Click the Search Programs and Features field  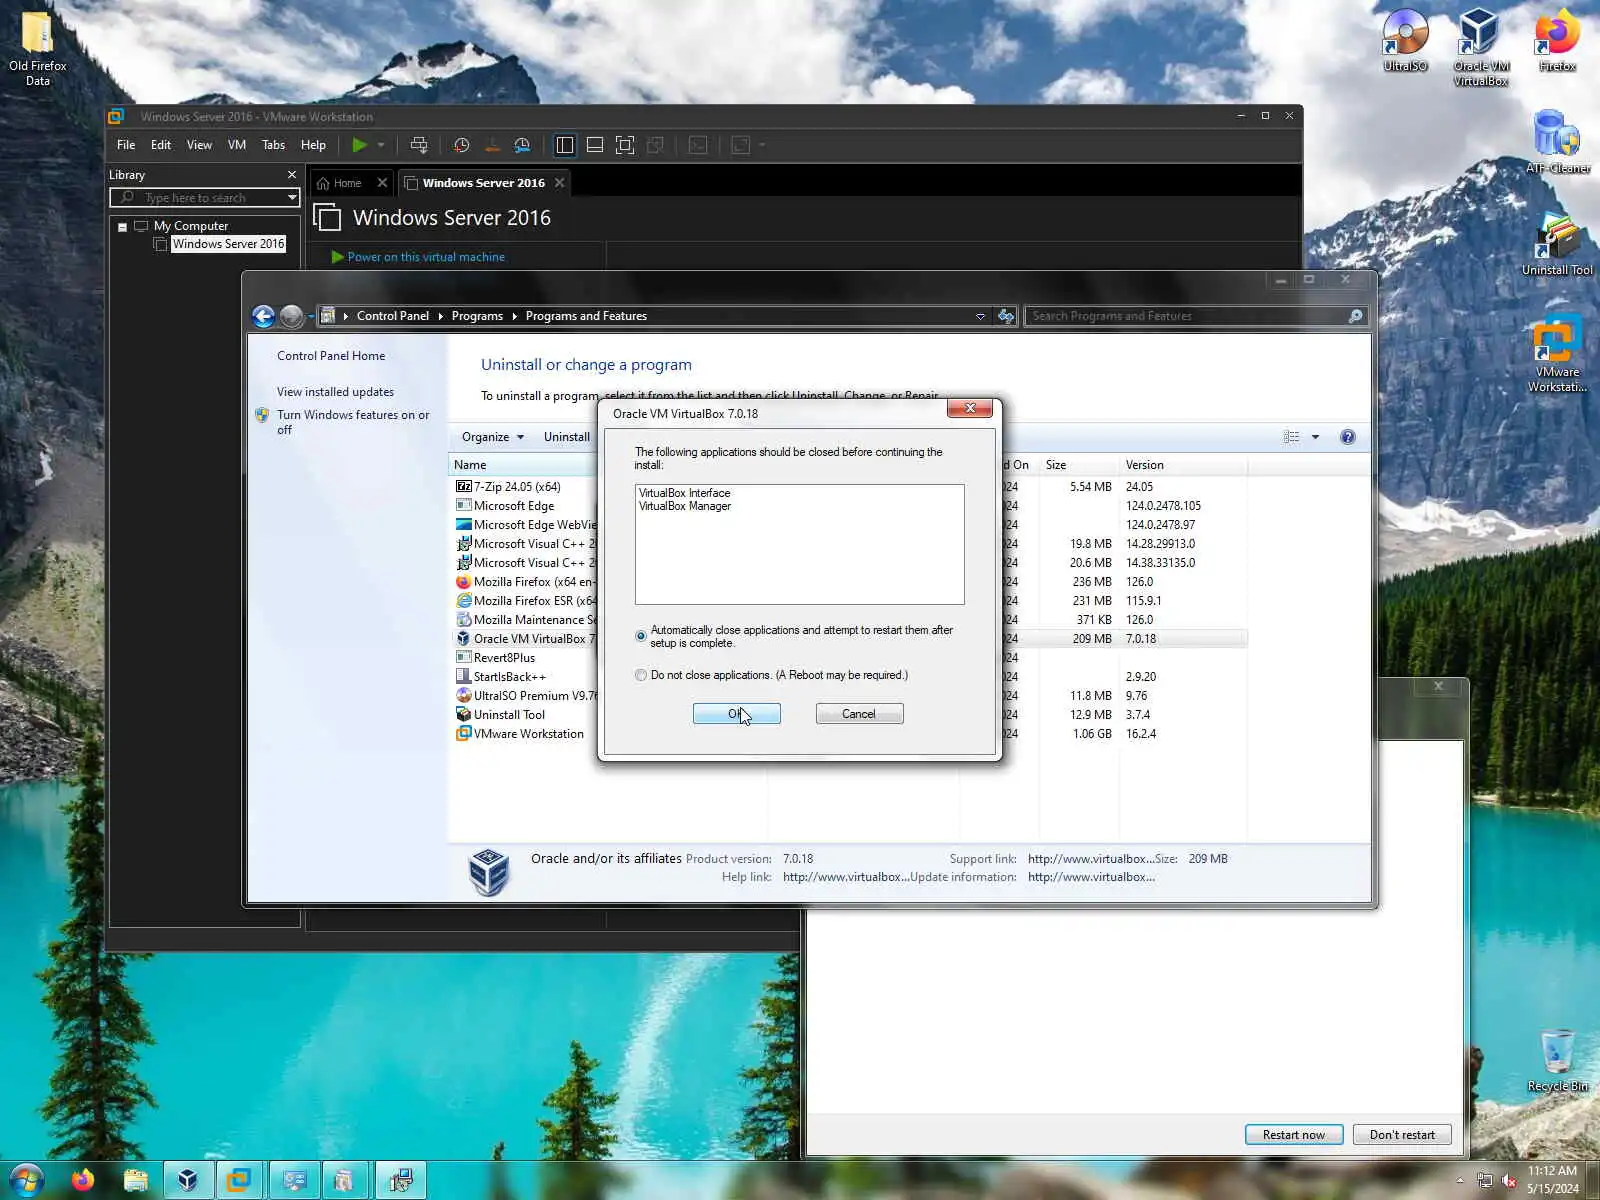tap(1196, 316)
